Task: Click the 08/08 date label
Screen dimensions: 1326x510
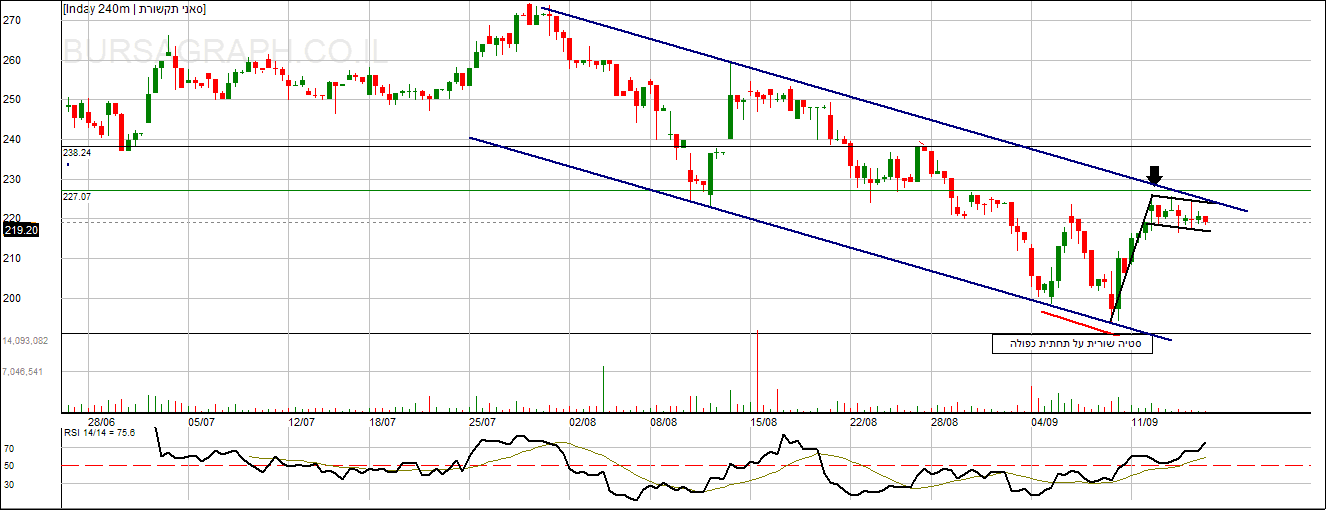Action: click(663, 422)
